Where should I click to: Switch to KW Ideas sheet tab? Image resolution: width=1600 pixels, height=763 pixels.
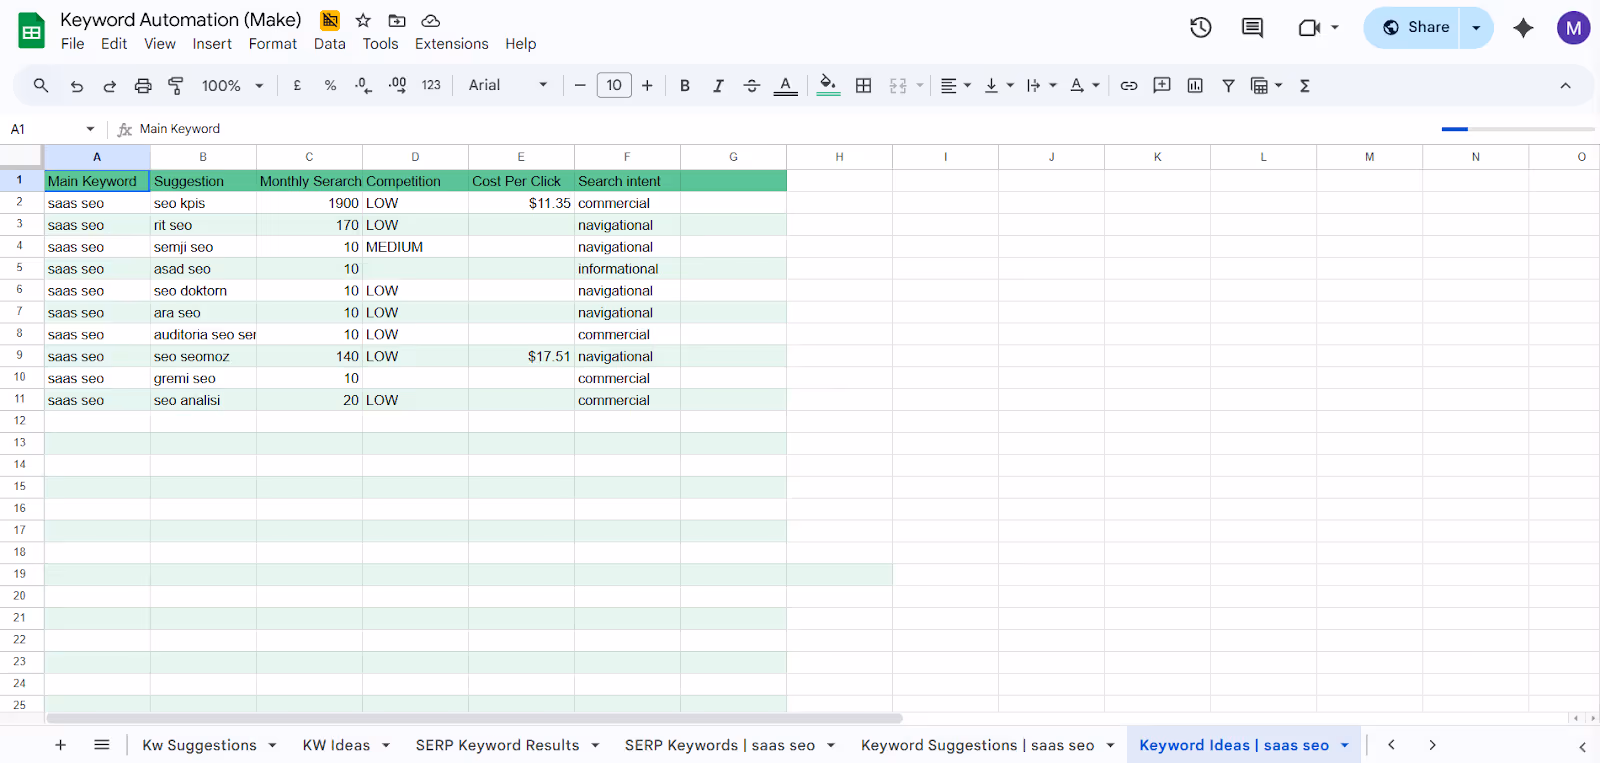[x=336, y=745]
